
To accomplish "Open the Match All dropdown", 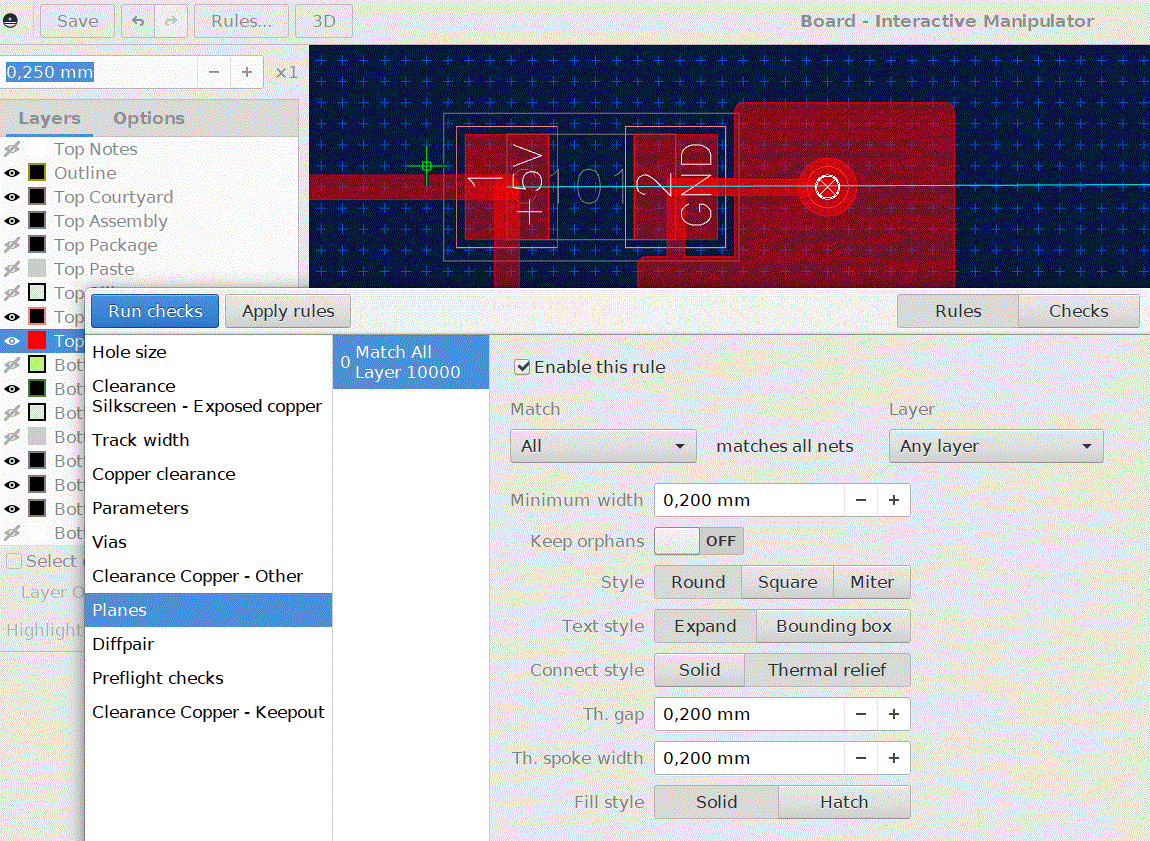I will tap(603, 446).
